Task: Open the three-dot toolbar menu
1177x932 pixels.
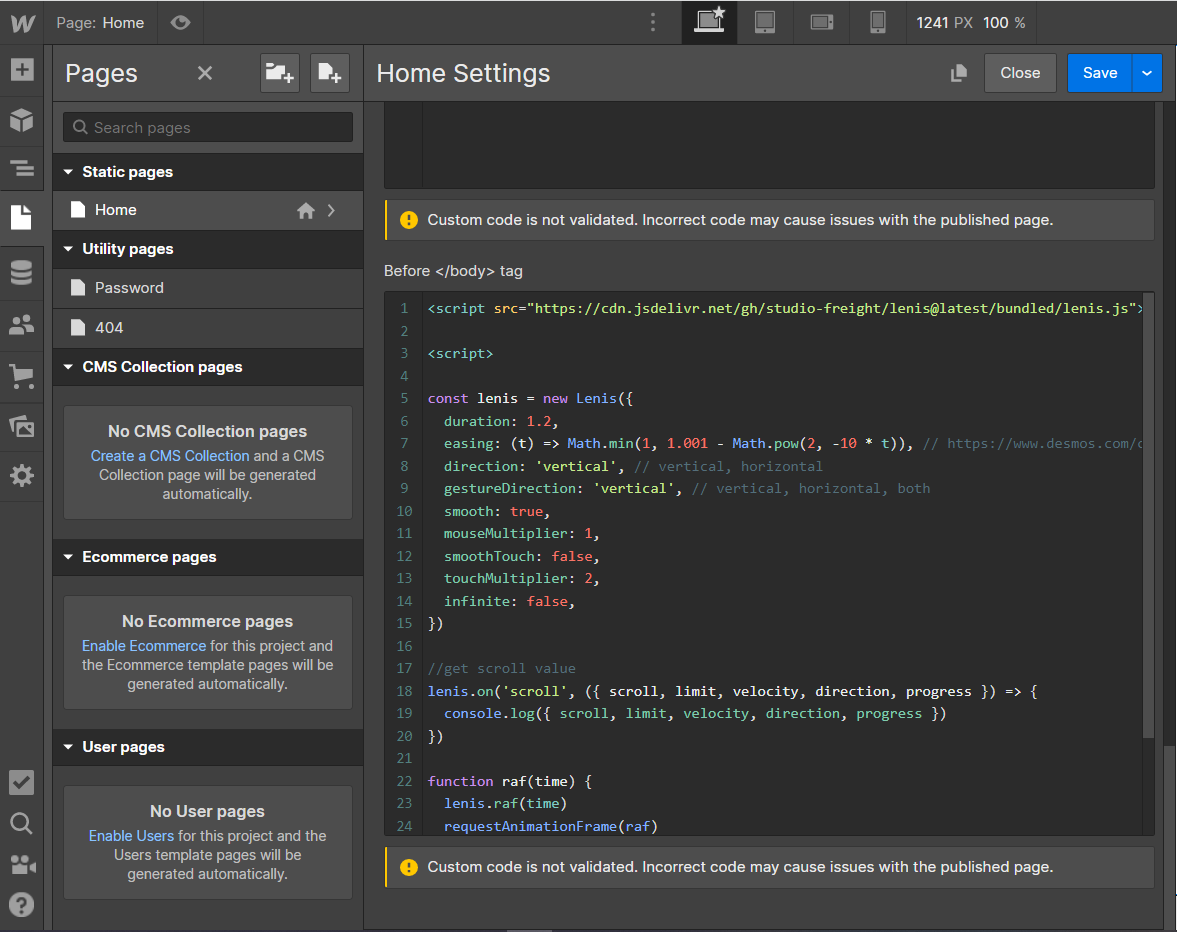Action: click(x=653, y=22)
